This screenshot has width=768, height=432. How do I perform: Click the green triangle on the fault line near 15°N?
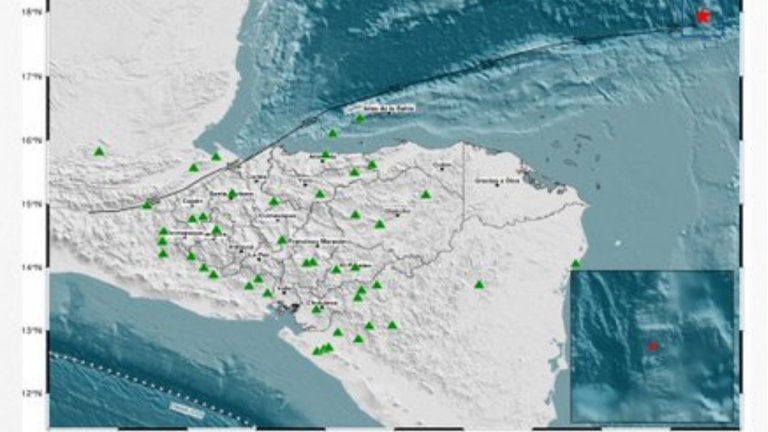[147, 204]
